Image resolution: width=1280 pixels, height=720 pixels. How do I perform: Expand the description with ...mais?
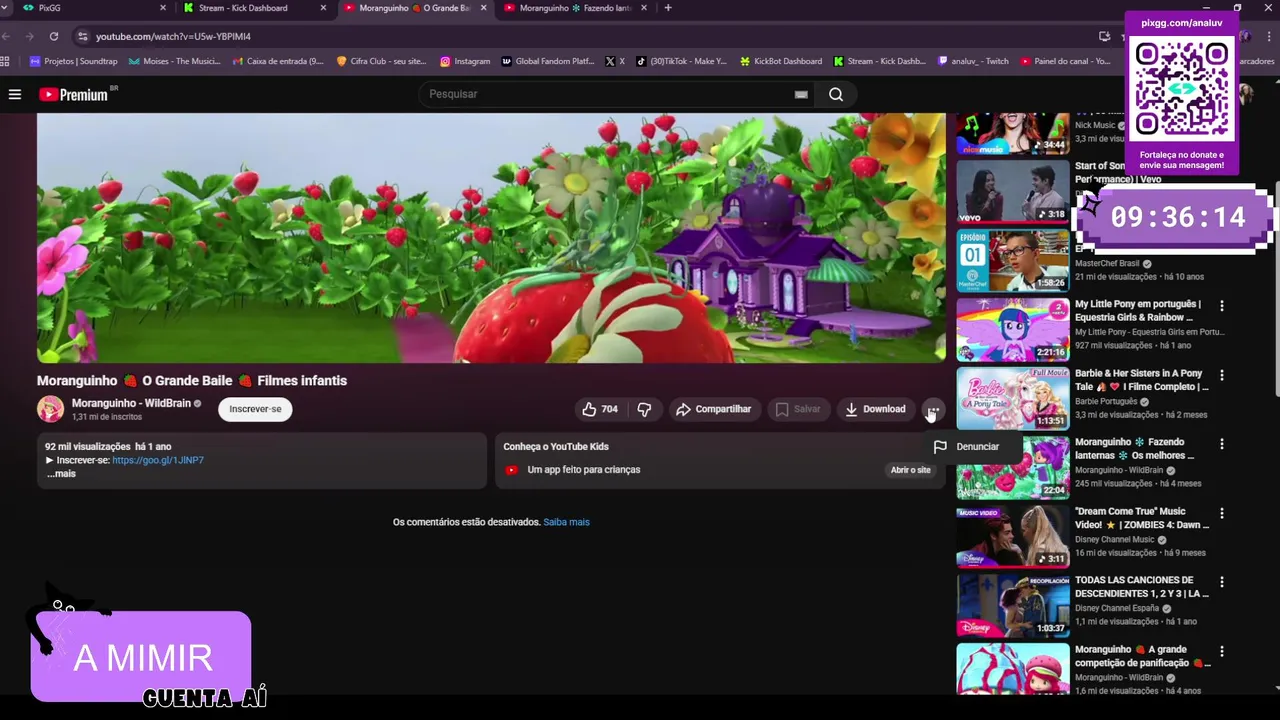coord(61,474)
